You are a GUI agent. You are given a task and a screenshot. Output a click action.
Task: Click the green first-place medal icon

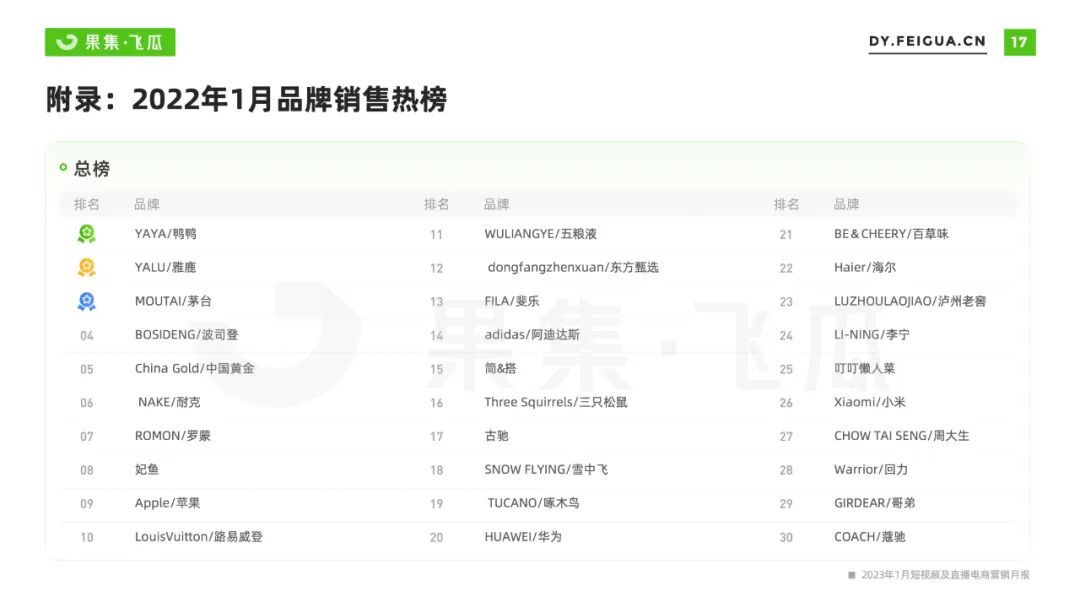point(86,234)
